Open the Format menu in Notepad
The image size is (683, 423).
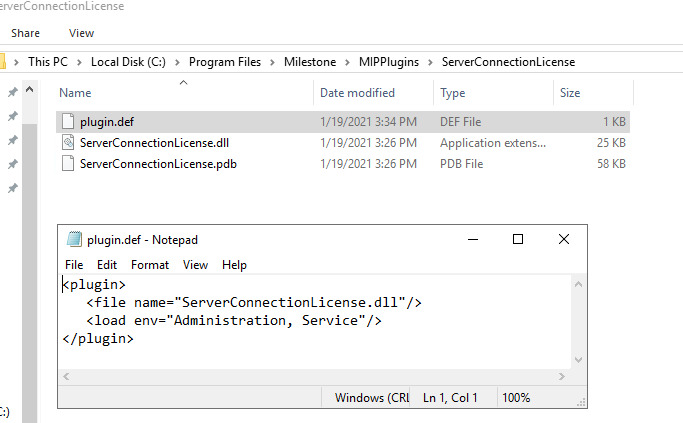pyautogui.click(x=150, y=265)
